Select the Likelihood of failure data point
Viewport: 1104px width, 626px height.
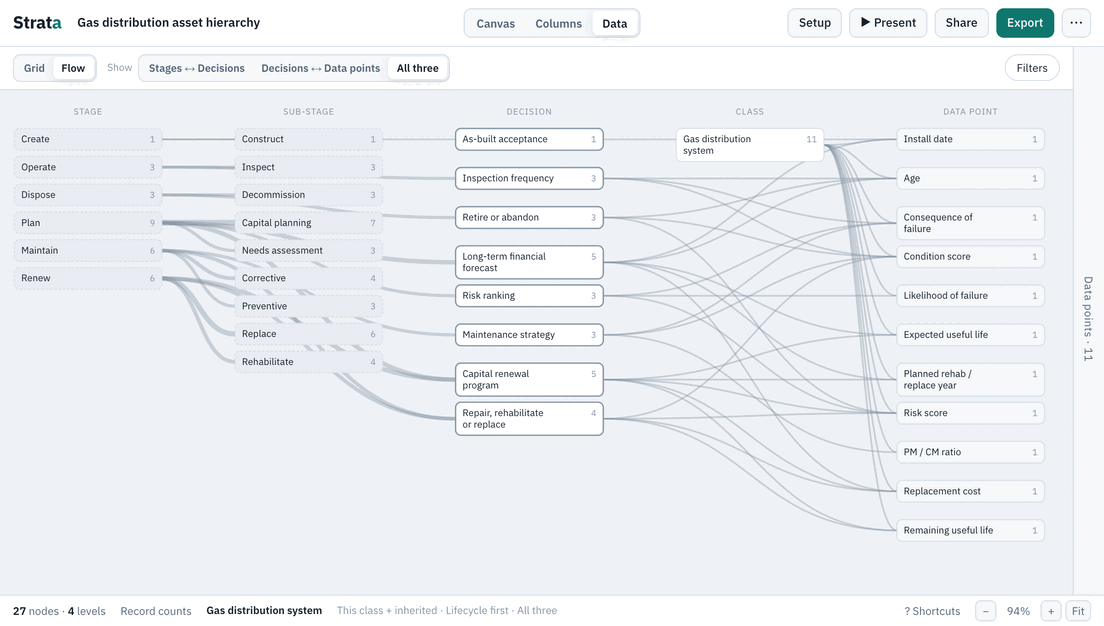[x=970, y=296]
